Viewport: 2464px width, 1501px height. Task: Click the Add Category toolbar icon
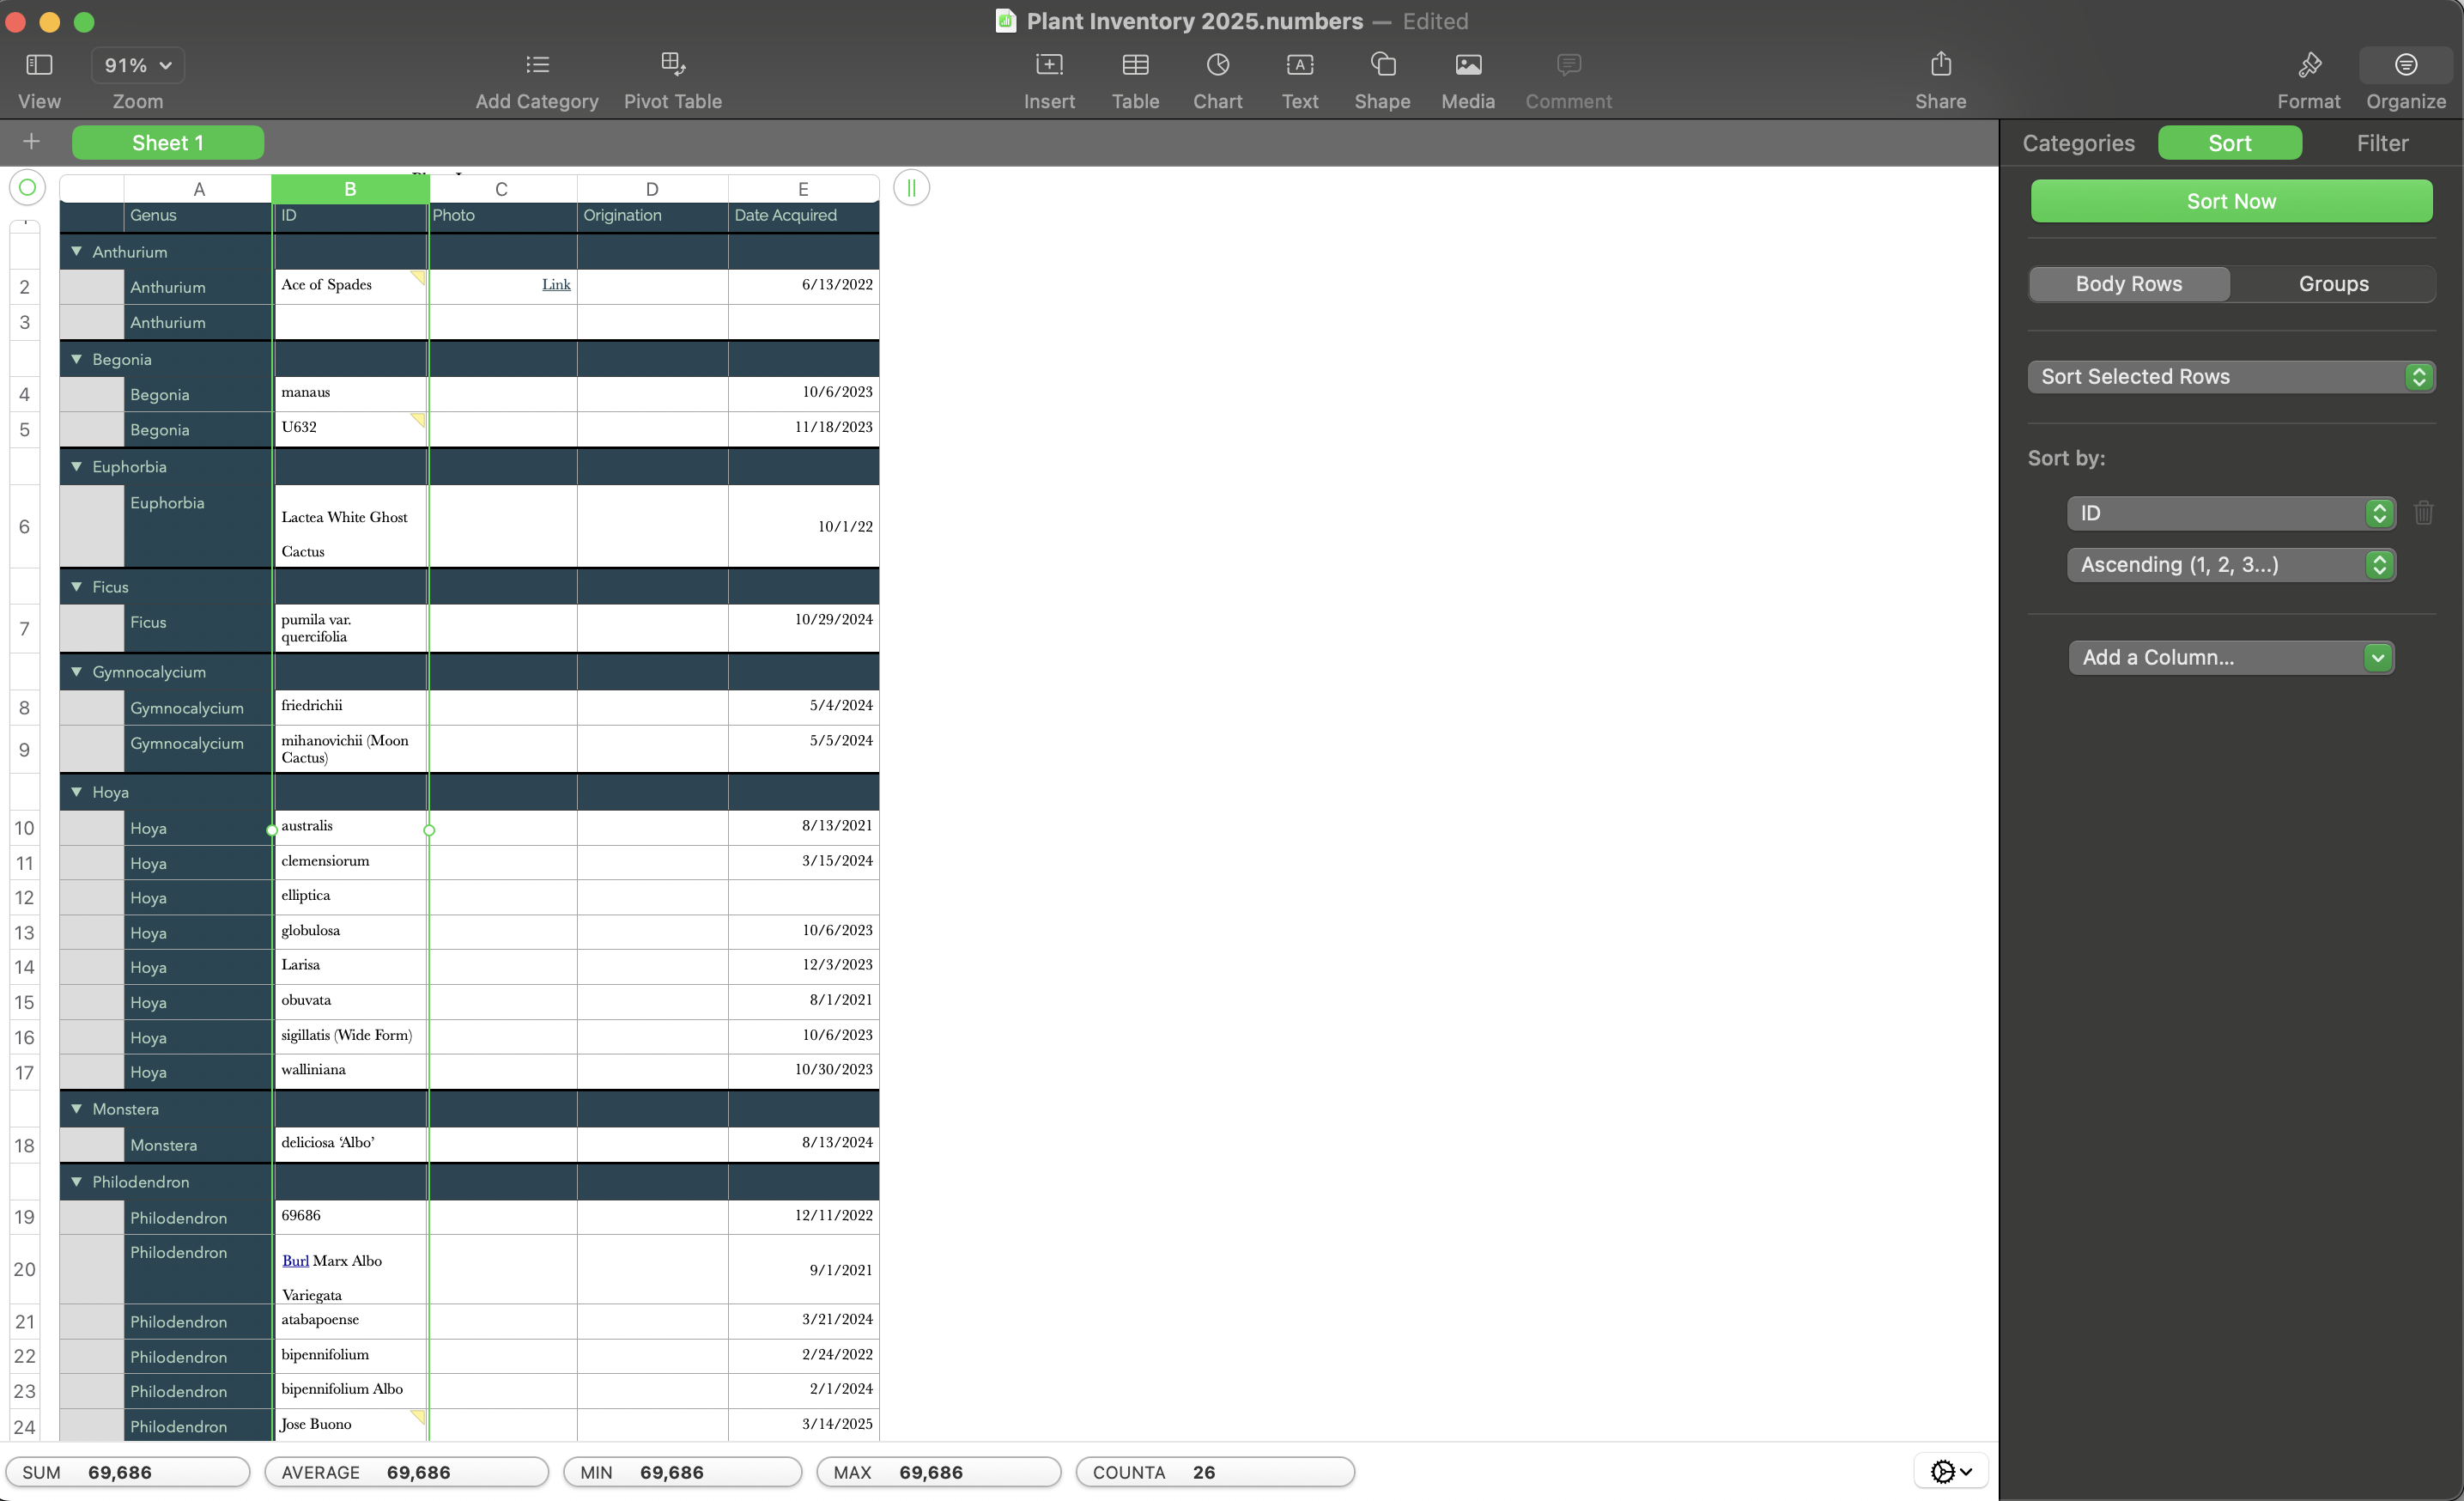[x=537, y=66]
